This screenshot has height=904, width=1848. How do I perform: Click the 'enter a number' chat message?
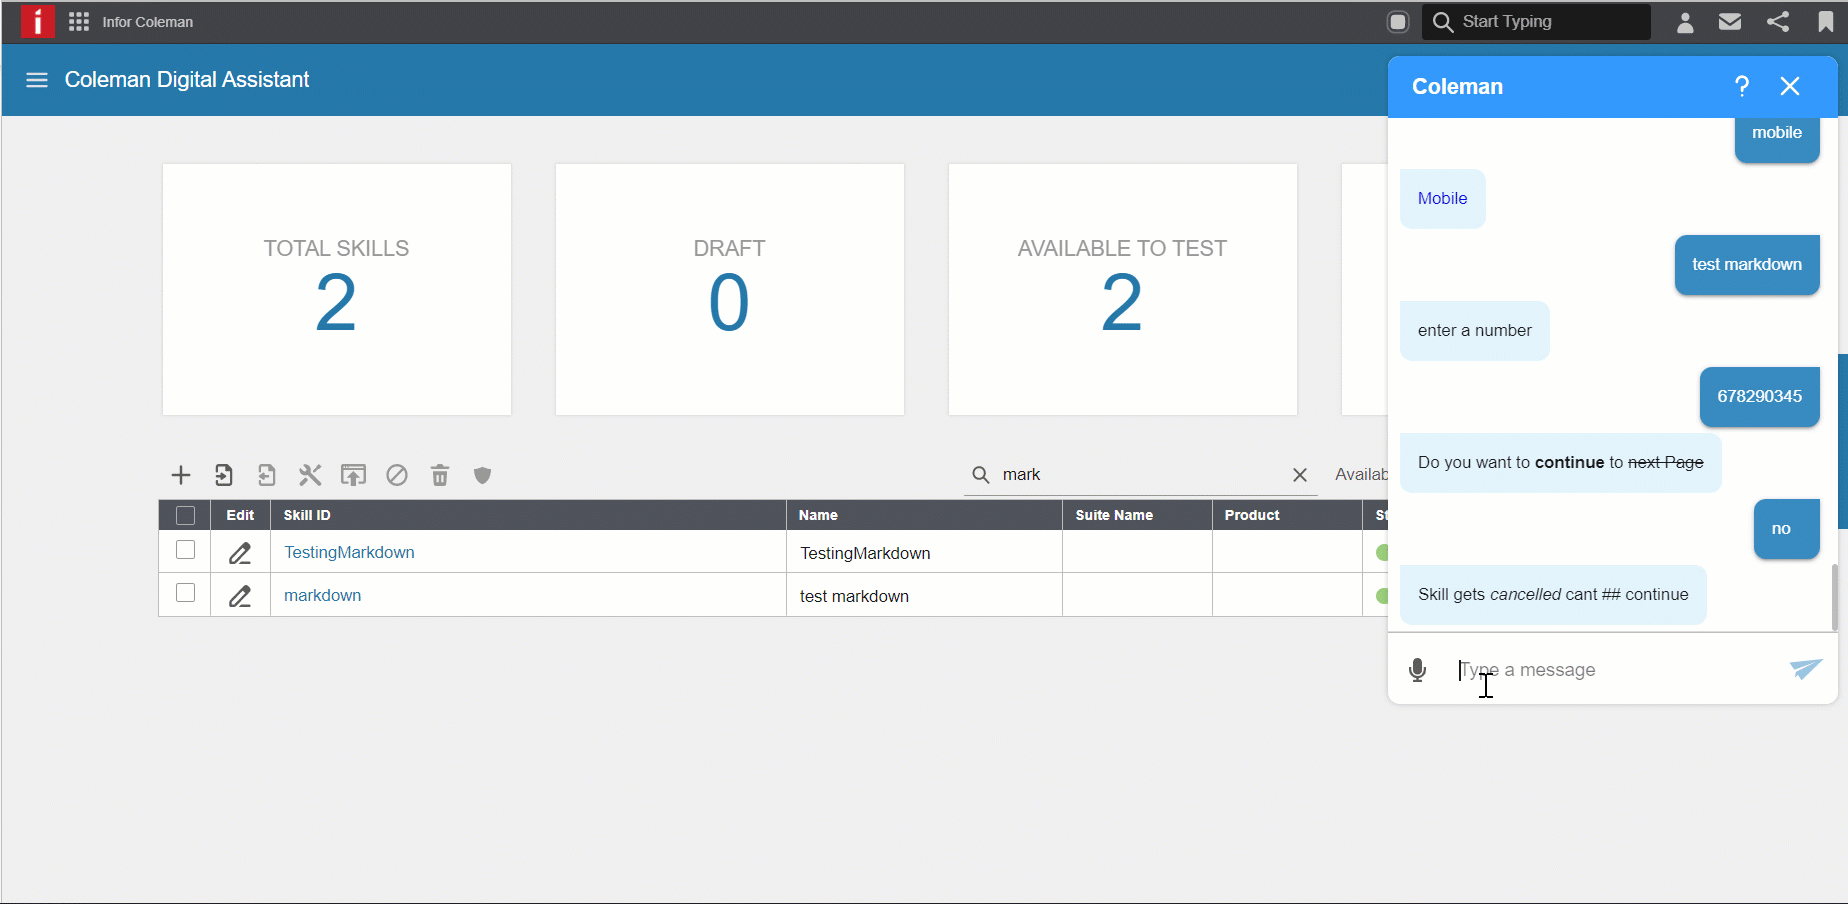click(x=1475, y=331)
